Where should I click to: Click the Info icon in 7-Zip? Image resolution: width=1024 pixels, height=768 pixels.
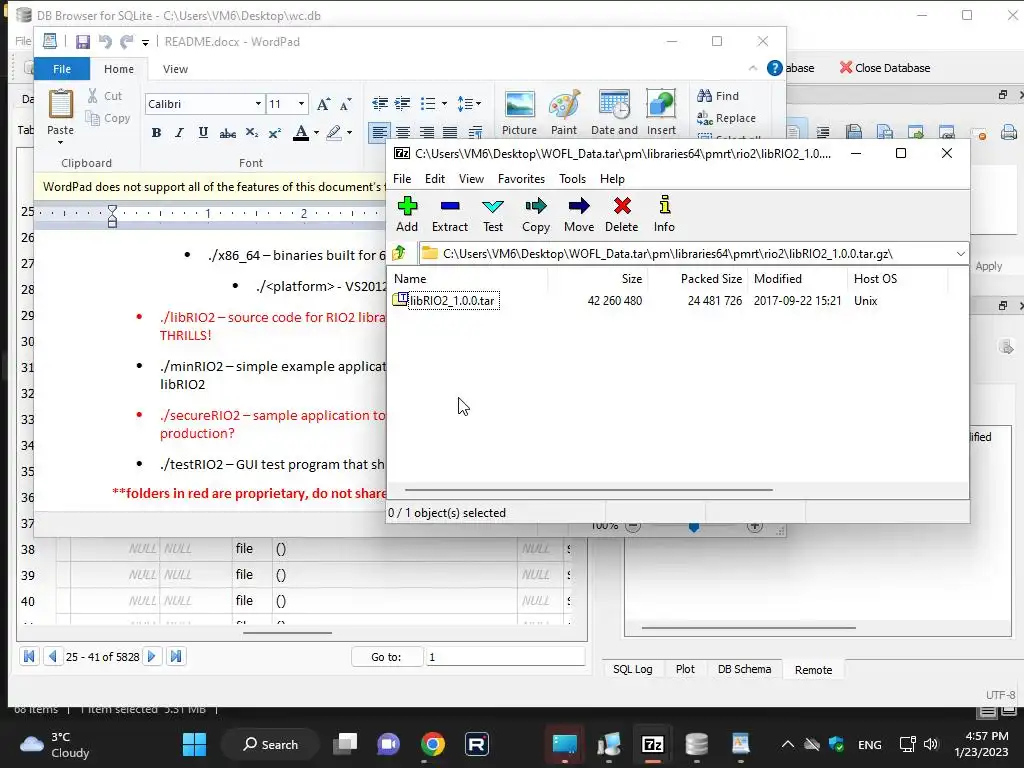click(x=664, y=214)
